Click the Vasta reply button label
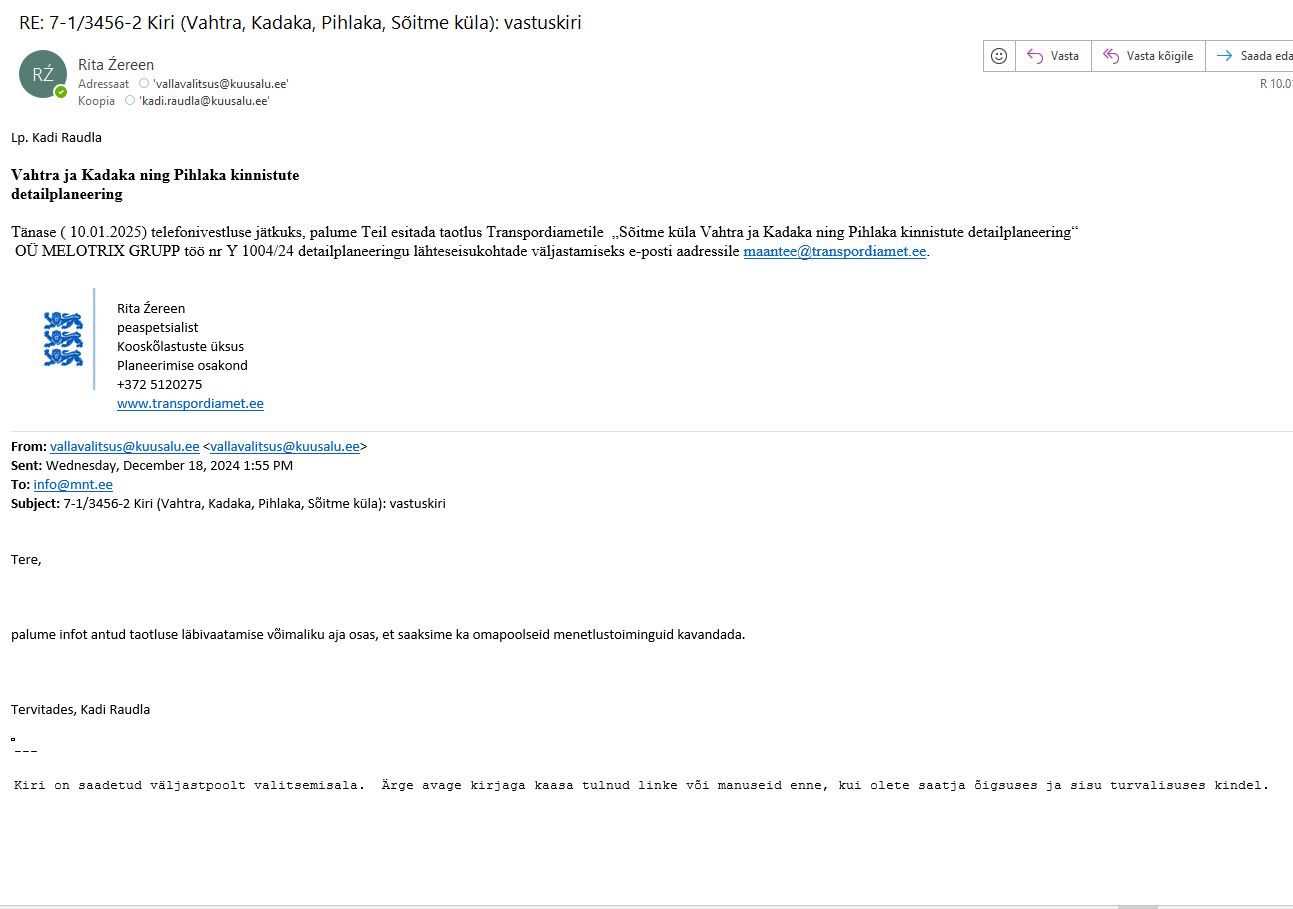Screen dimensions: 1293x909 click(x=1065, y=56)
